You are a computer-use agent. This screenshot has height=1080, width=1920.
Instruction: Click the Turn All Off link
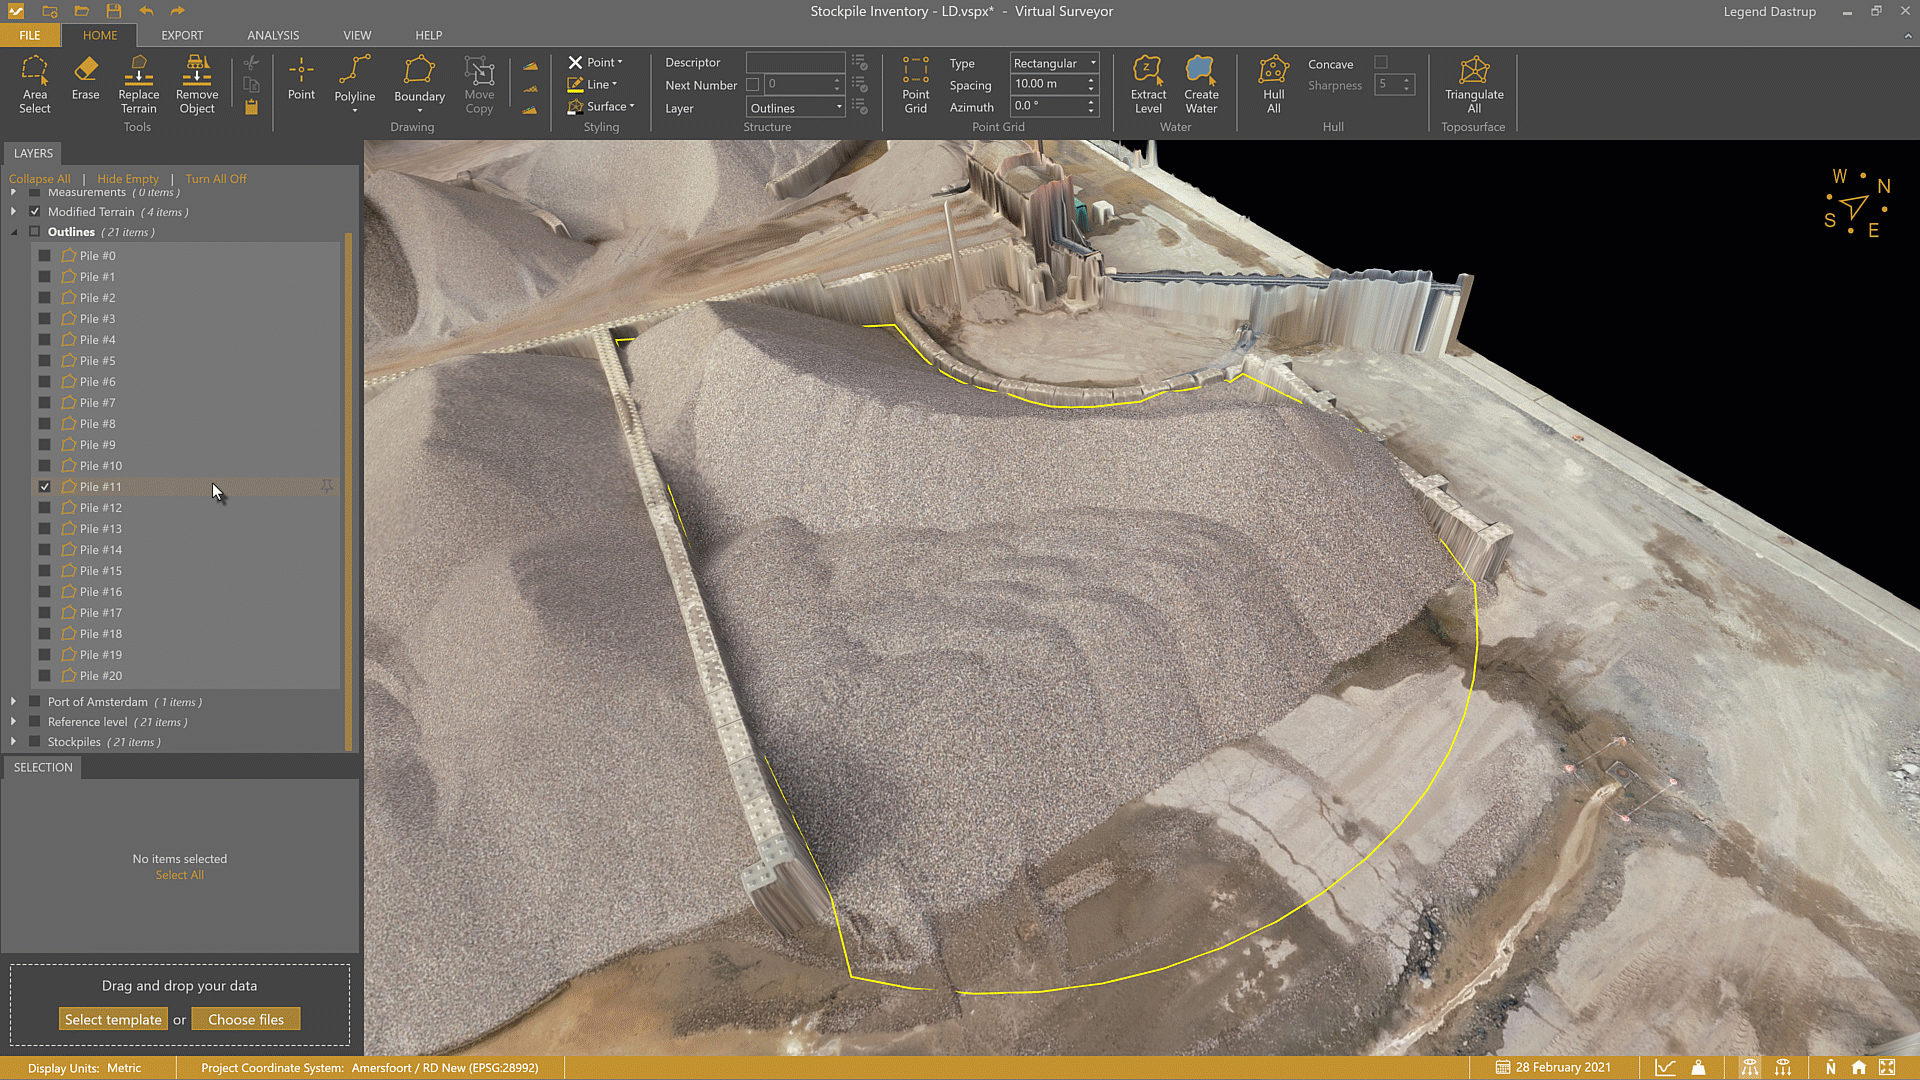[x=215, y=179]
